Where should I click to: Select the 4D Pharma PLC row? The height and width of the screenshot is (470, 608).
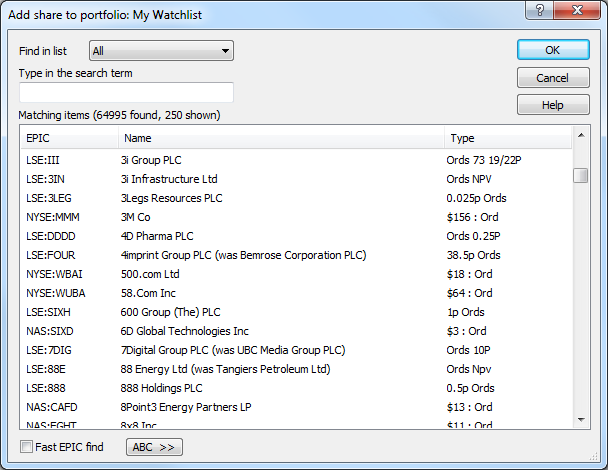[x=296, y=236]
